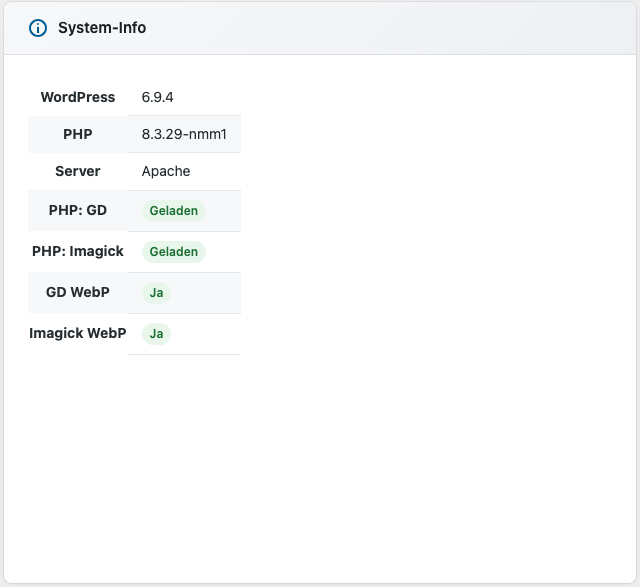The height and width of the screenshot is (587, 640).
Task: Select the WordPress row label
Action: pyautogui.click(x=78, y=97)
